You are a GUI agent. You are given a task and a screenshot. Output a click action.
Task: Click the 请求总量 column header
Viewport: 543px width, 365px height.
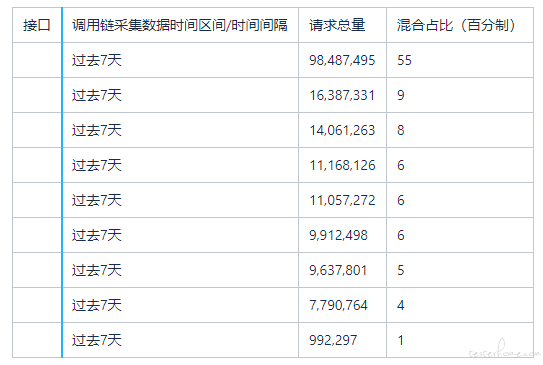pos(342,25)
